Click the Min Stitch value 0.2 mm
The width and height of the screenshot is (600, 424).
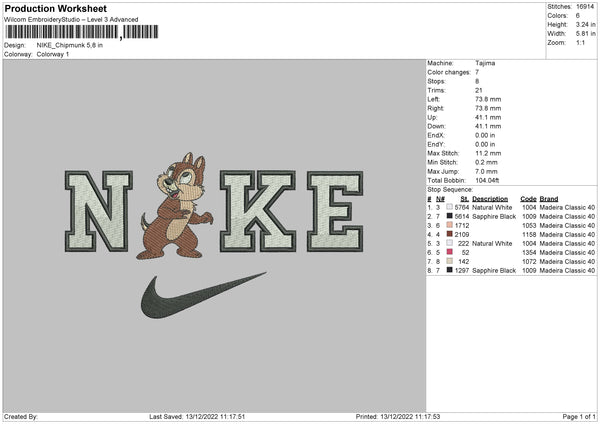click(x=486, y=162)
